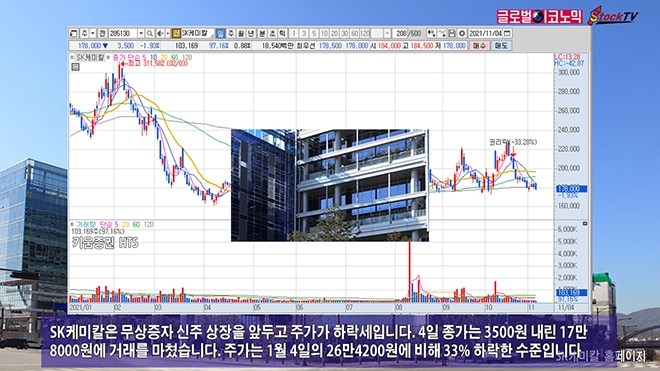Click the stock search magnifier icon
This screenshot has height=371, width=660.
[149, 33]
